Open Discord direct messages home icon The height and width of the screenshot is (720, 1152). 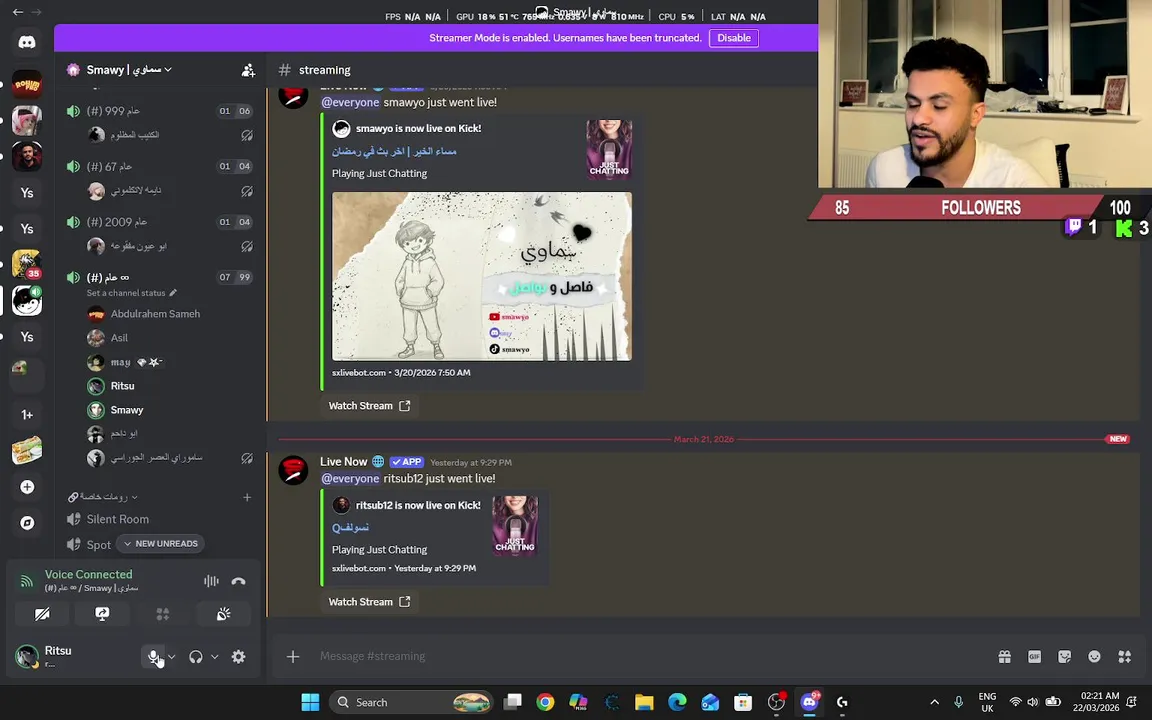click(27, 43)
